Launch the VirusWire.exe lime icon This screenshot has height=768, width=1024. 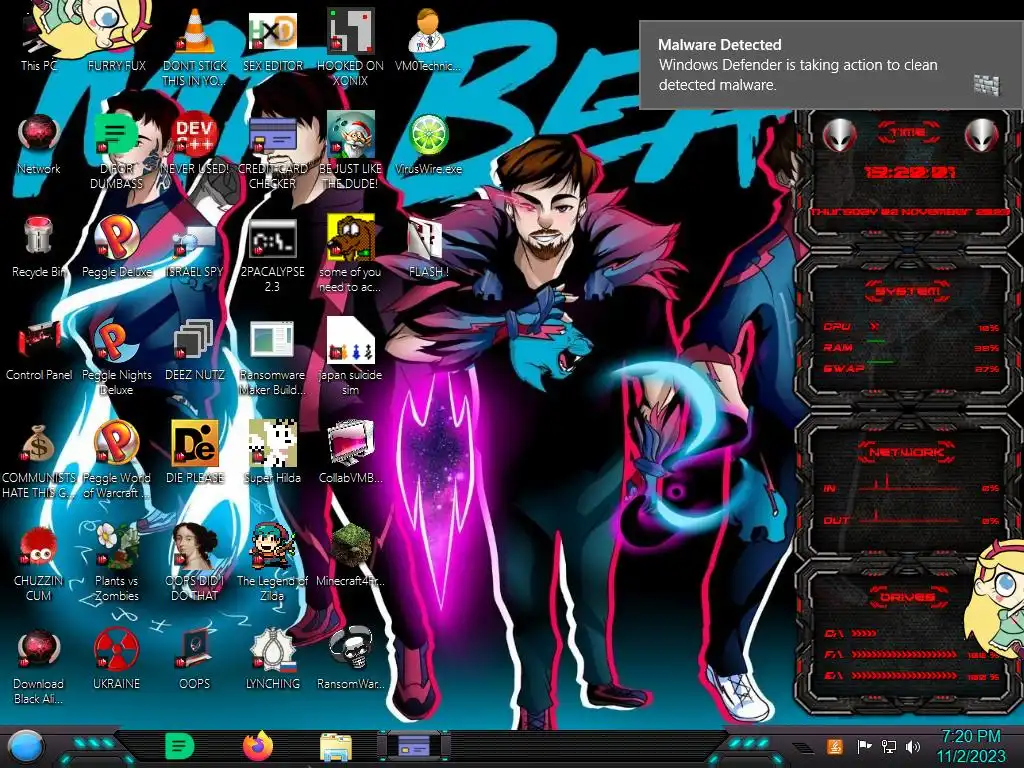click(428, 144)
